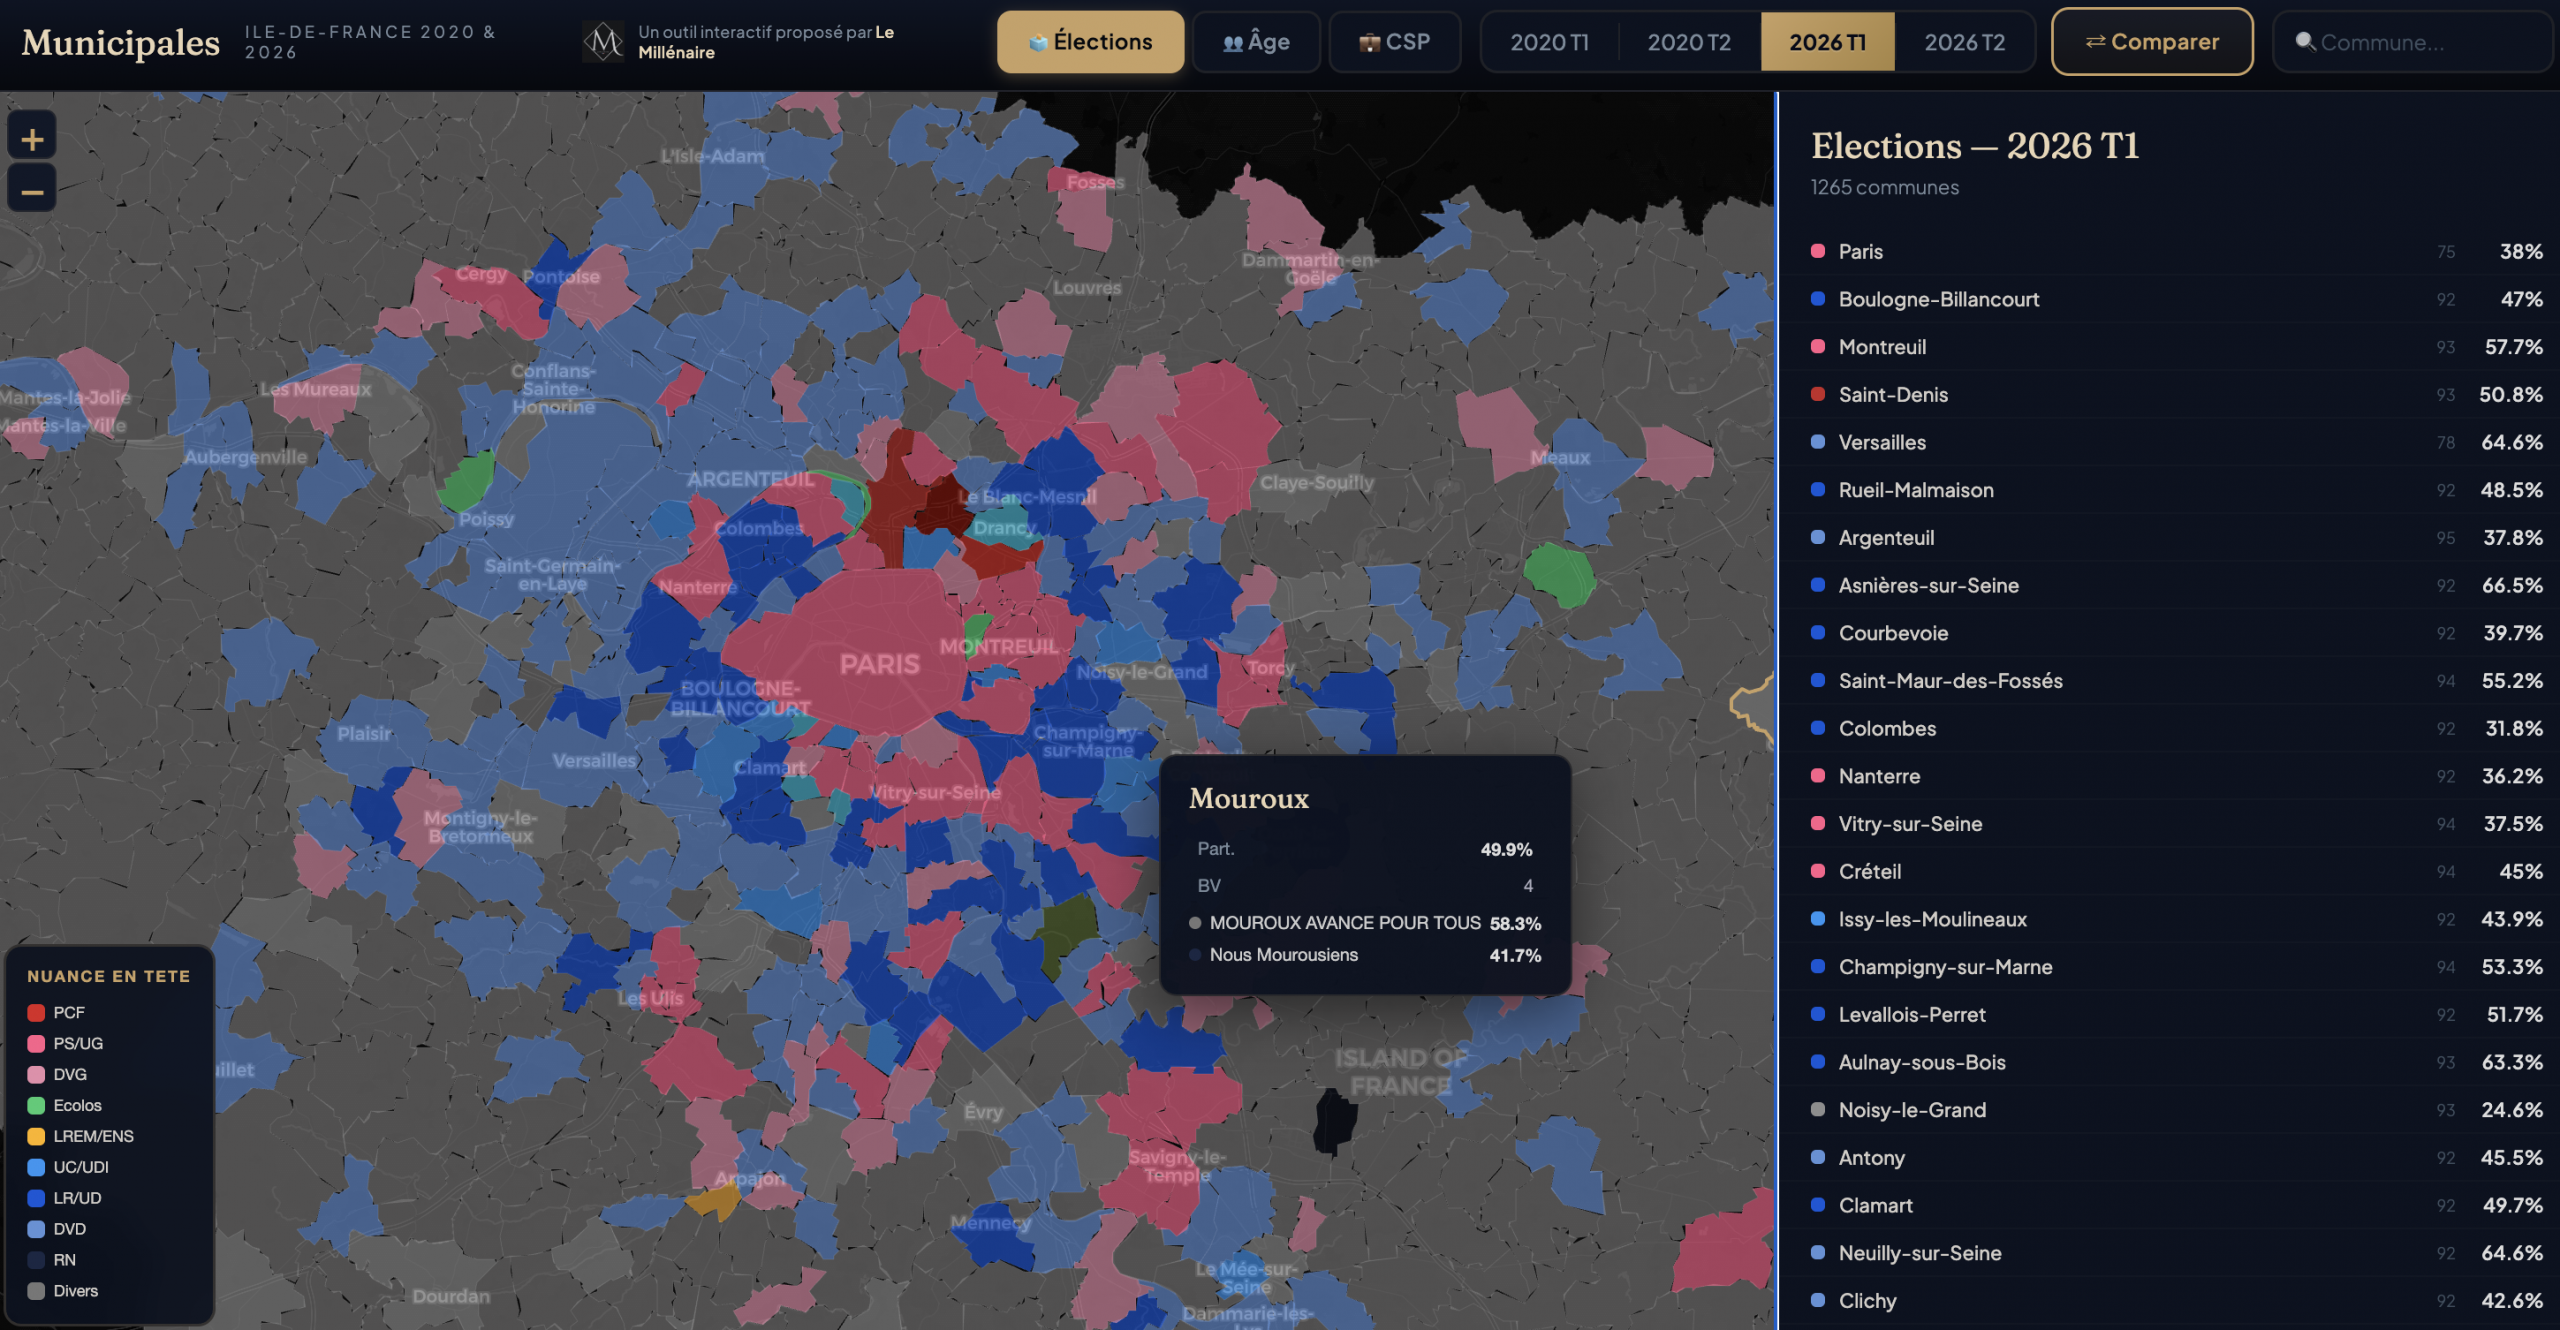Open Versailles row in communes list
Image resolution: width=2560 pixels, height=1330 pixels.
(x=1882, y=442)
